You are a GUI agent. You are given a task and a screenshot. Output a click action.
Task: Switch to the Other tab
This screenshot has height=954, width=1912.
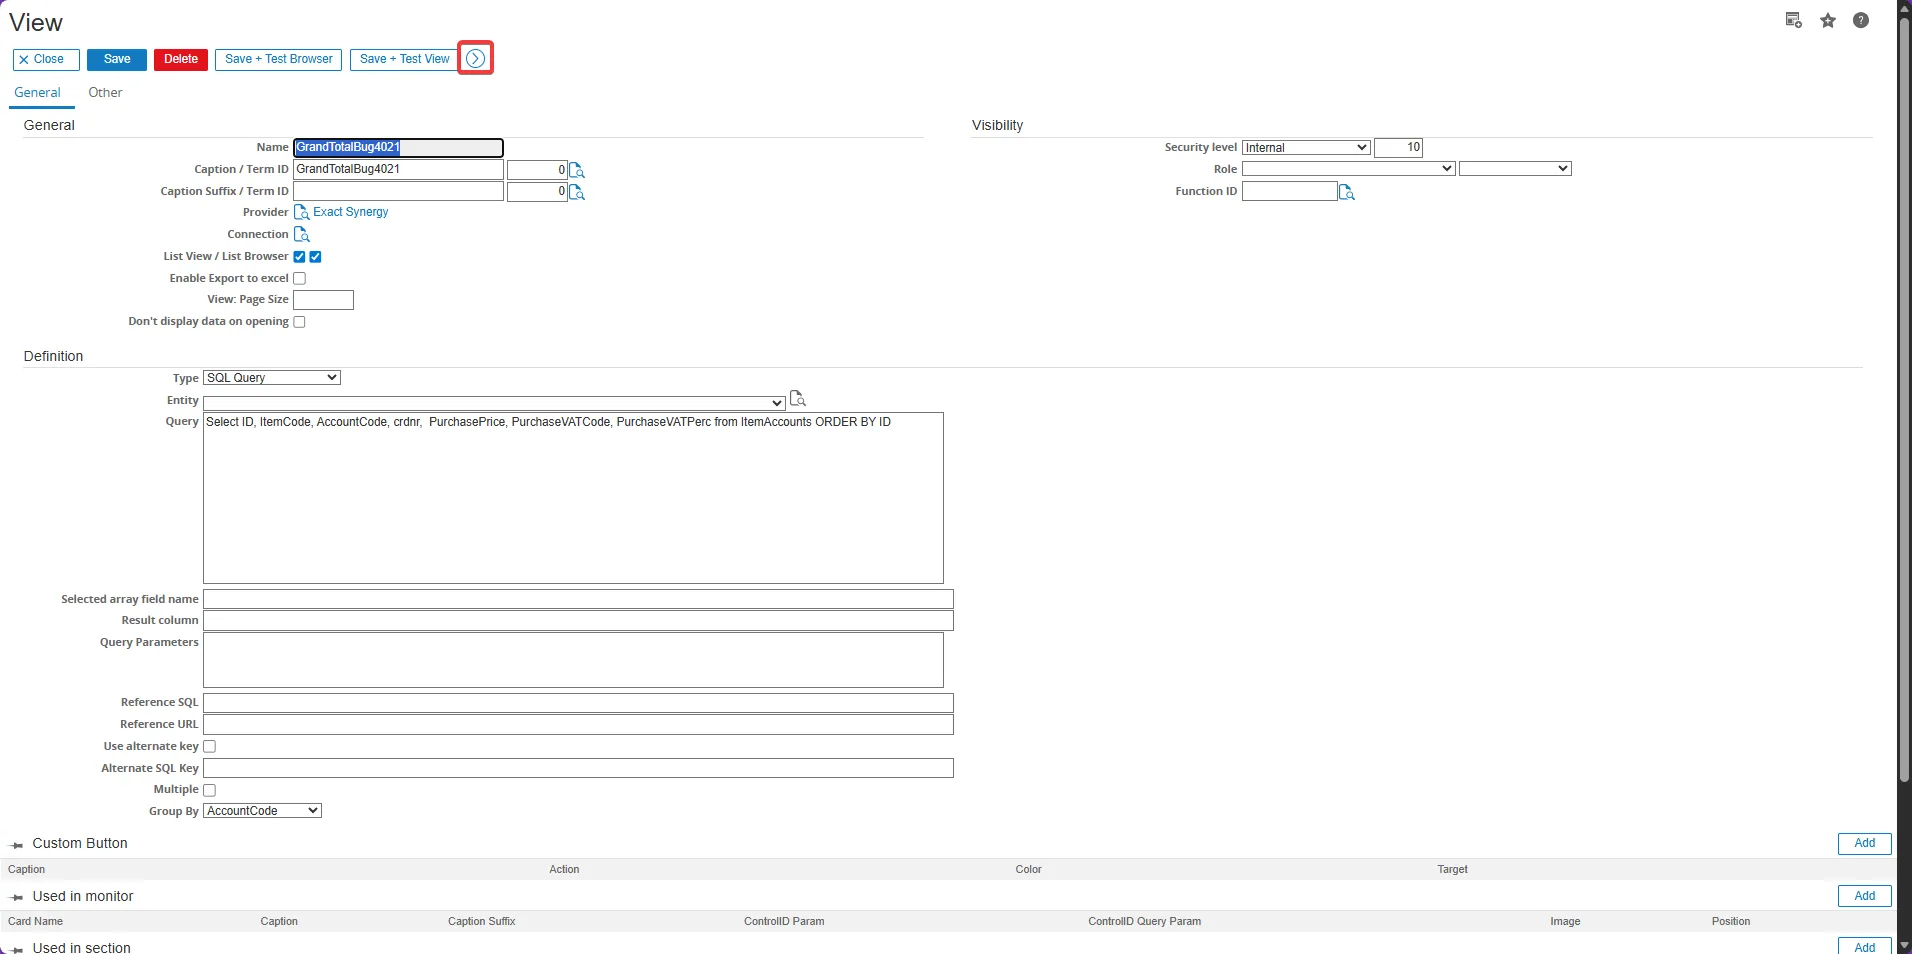(x=105, y=93)
